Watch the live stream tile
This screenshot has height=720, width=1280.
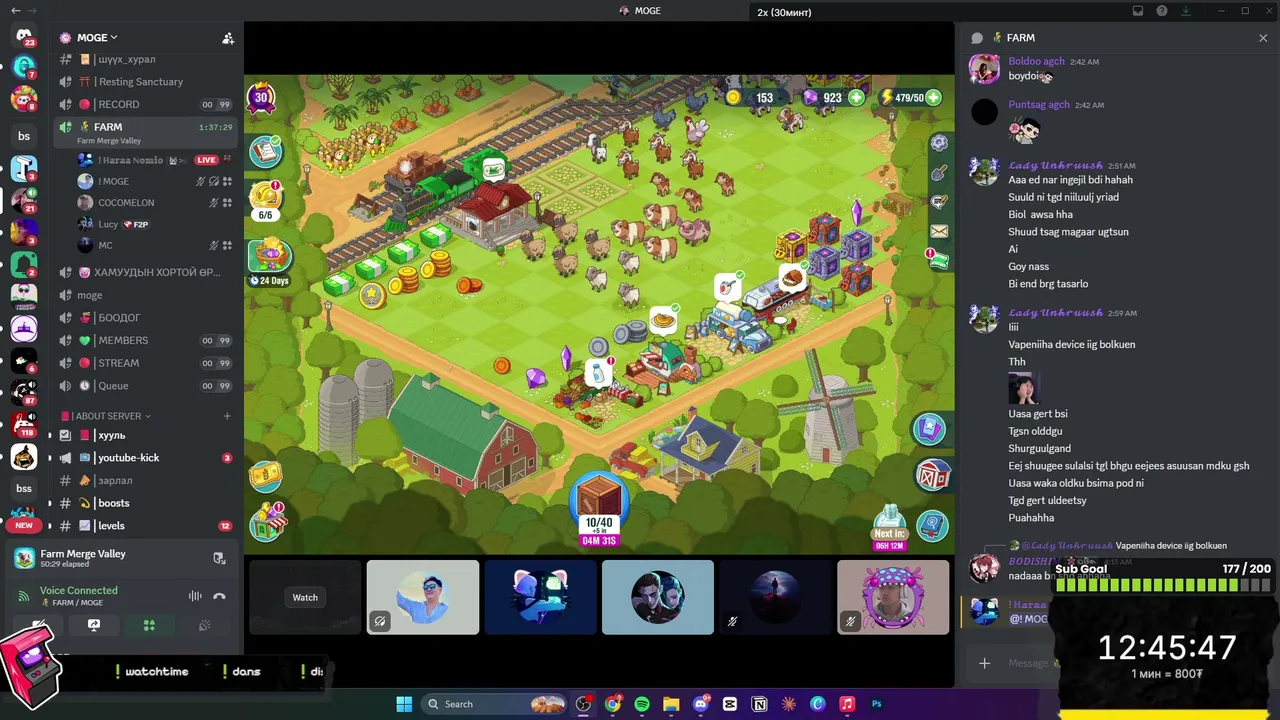[305, 597]
